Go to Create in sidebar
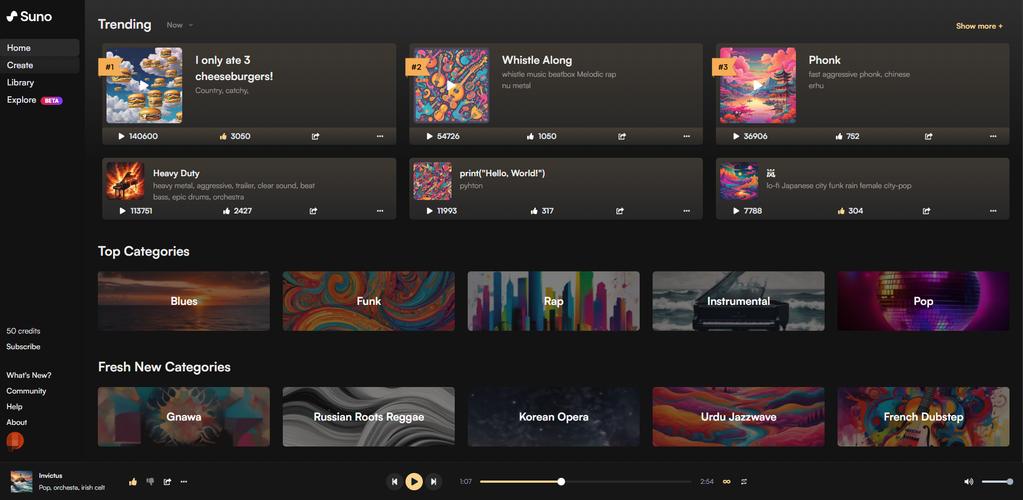1023x500 pixels. pos(40,65)
